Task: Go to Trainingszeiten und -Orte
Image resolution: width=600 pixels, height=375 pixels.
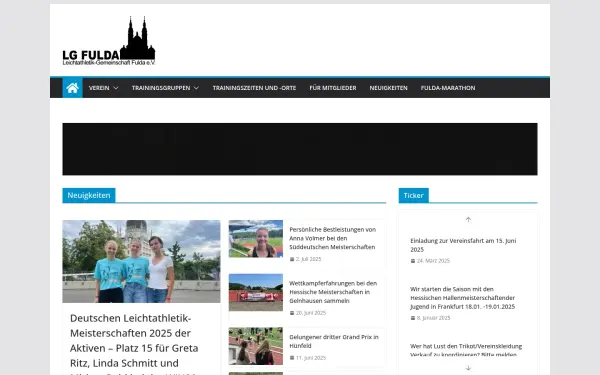Action: [x=254, y=88]
